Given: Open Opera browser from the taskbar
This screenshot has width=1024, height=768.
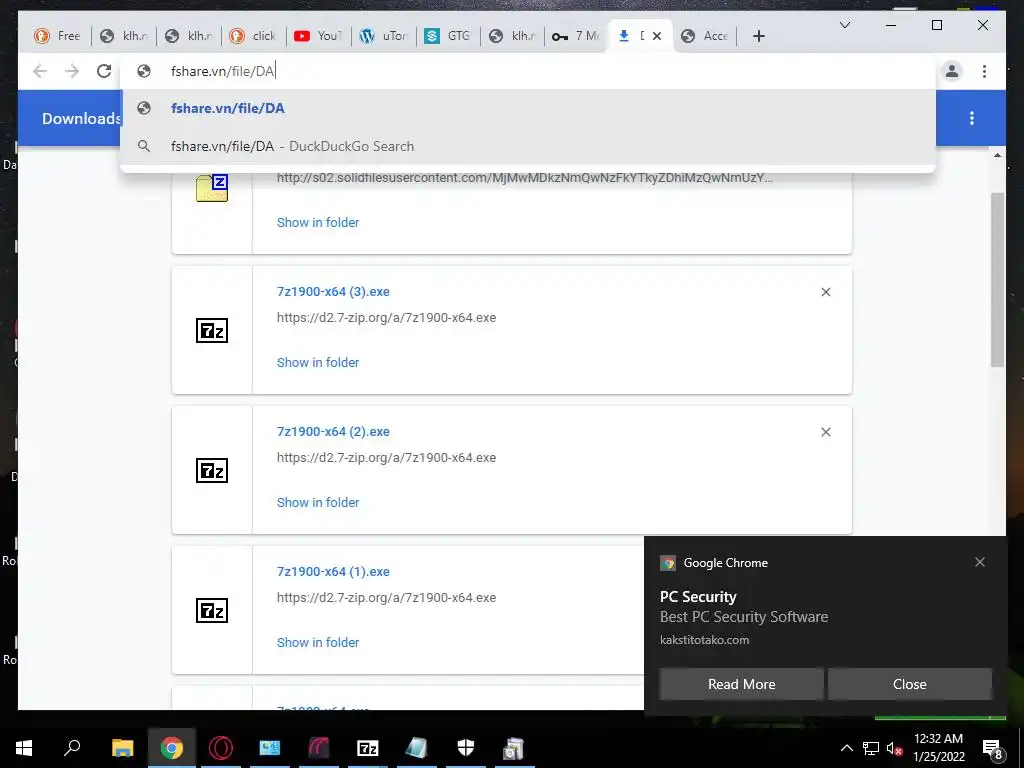Looking at the screenshot, I should 221,748.
